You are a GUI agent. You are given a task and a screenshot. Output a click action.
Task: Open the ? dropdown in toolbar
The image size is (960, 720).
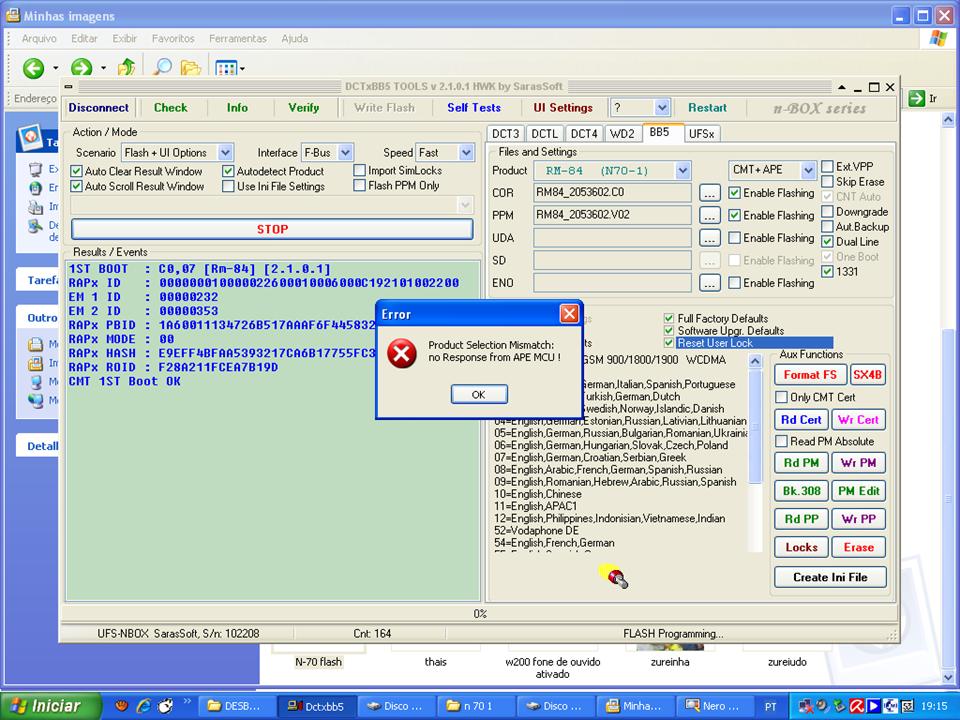662,108
